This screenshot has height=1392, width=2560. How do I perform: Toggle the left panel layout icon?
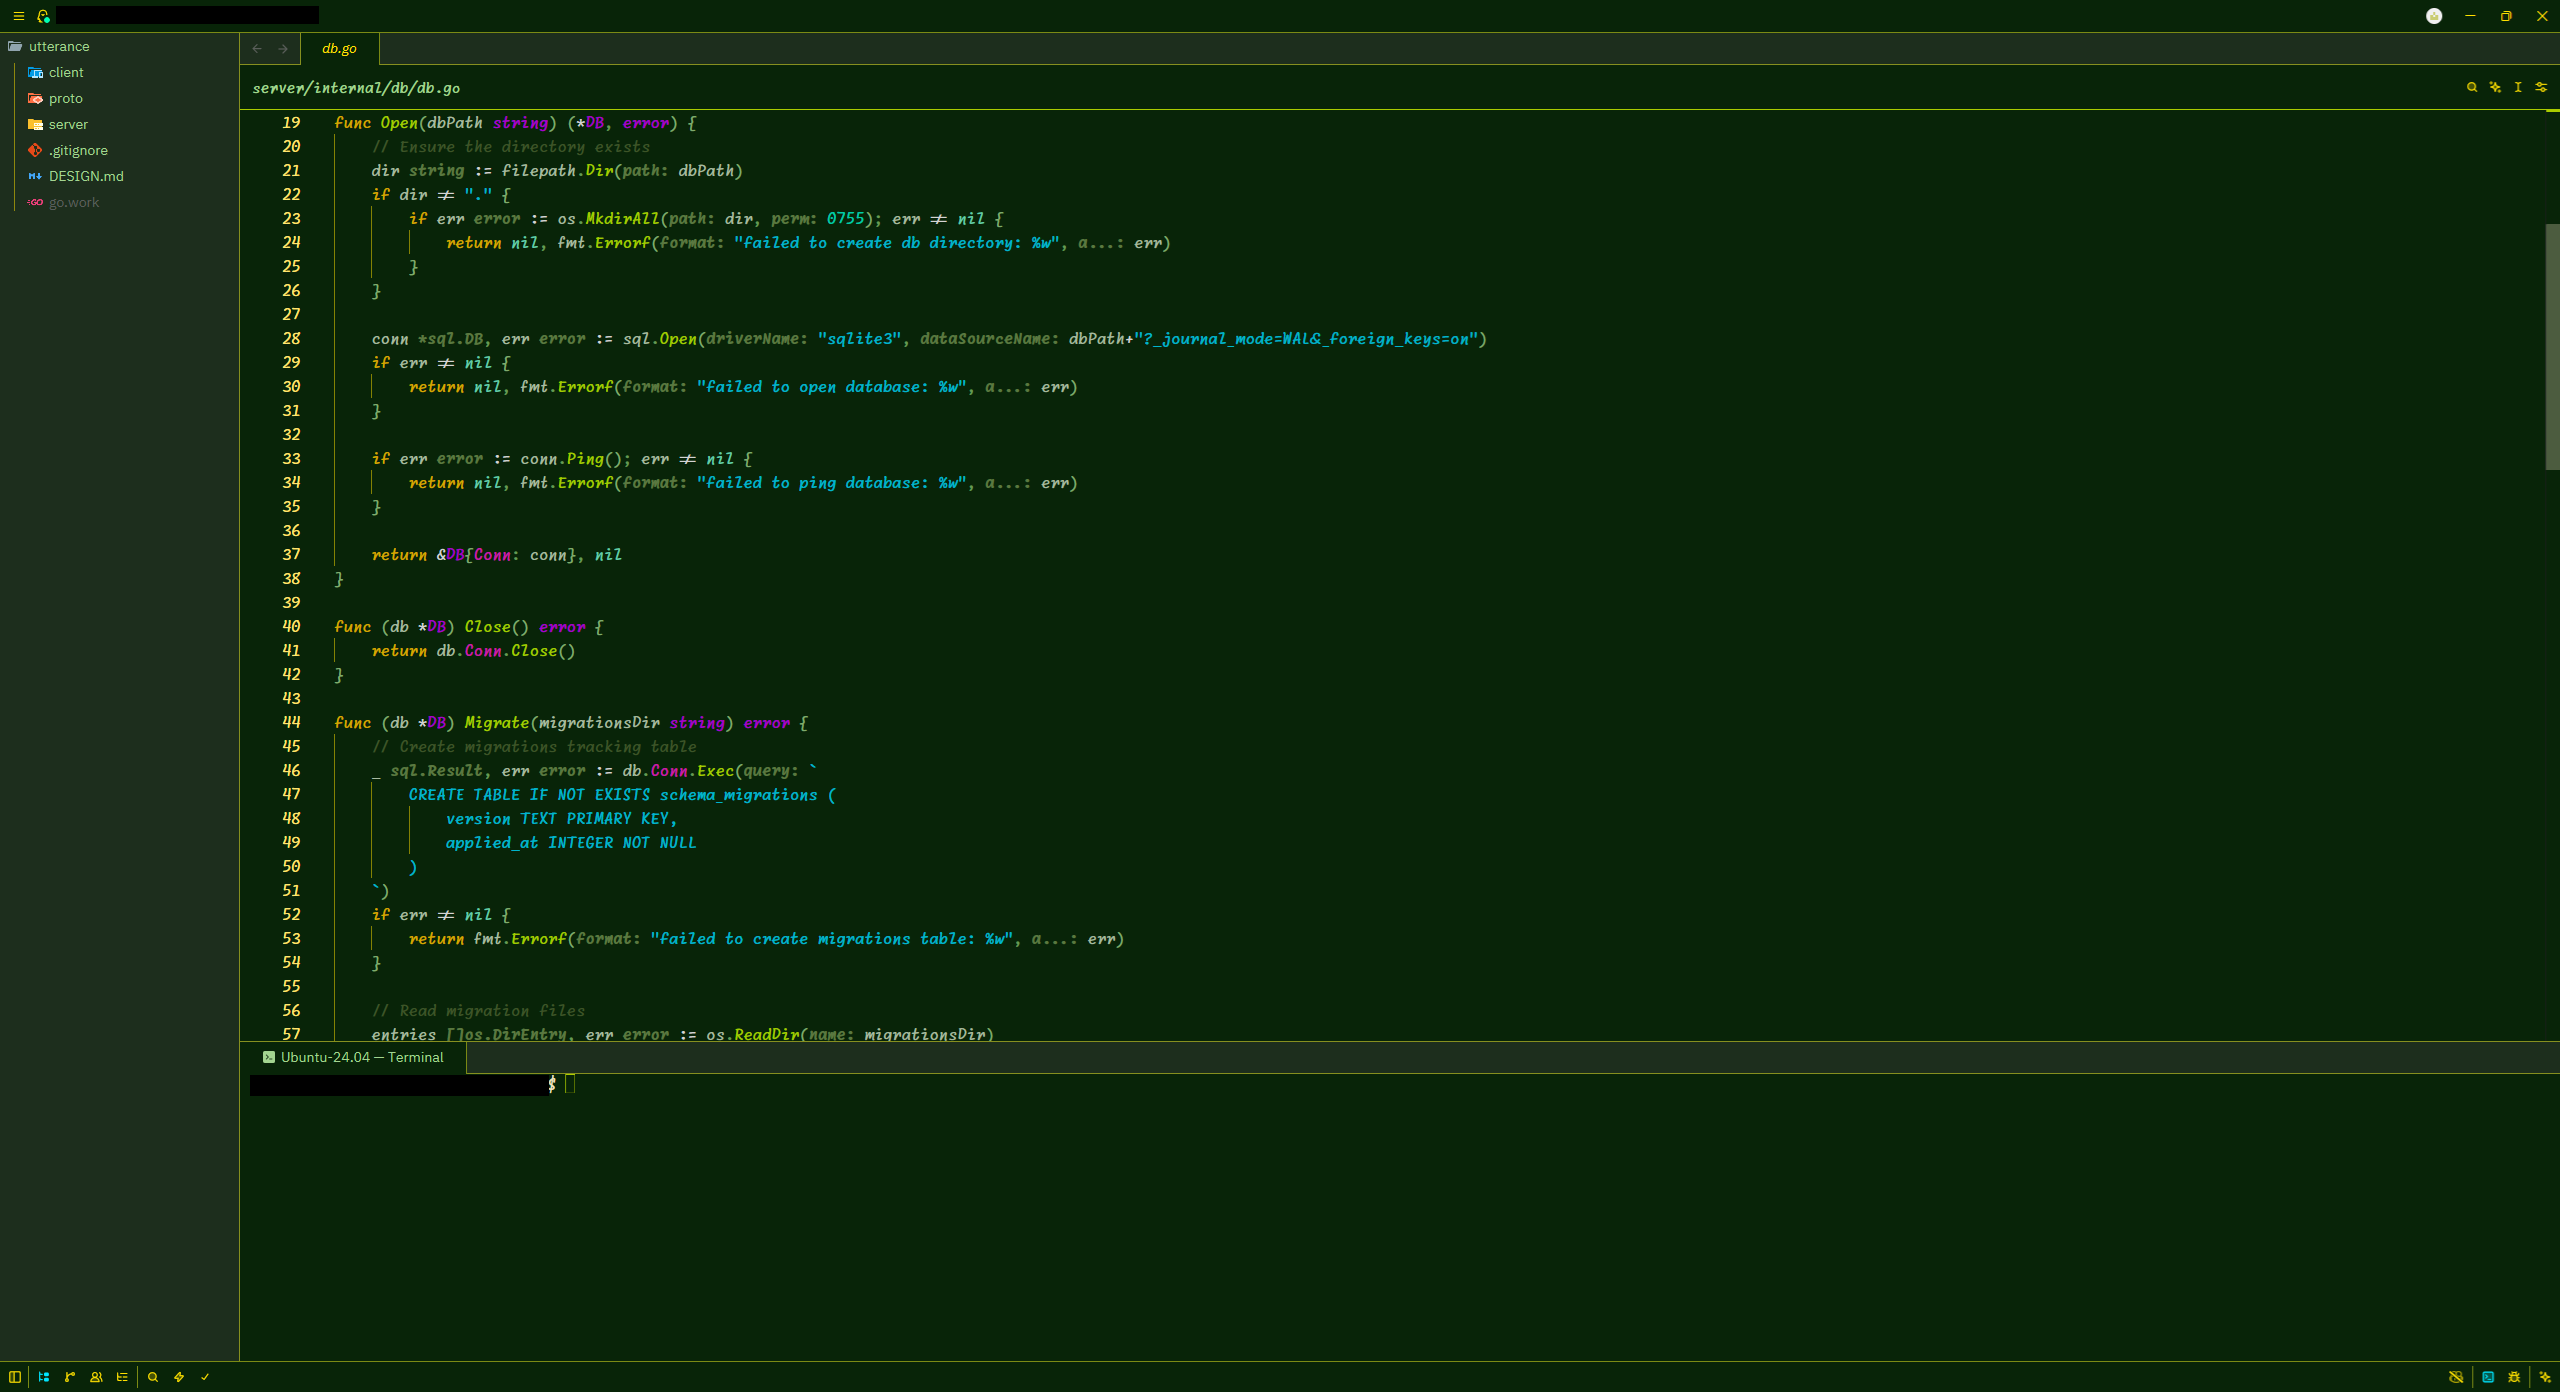(x=15, y=1377)
